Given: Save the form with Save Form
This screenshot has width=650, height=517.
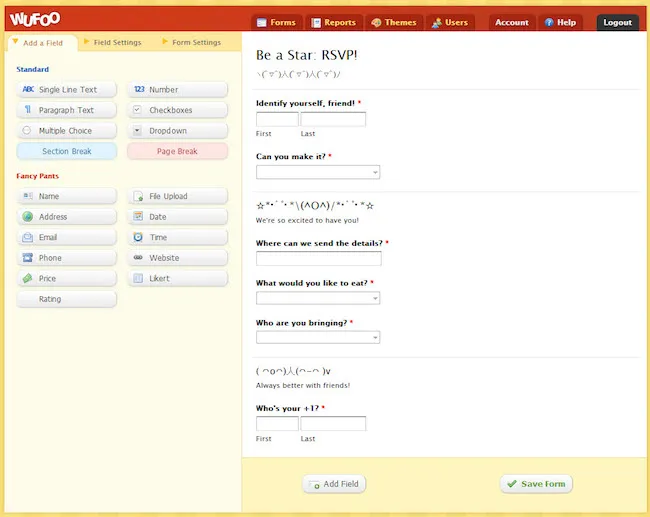Looking at the screenshot, I should click(x=536, y=484).
